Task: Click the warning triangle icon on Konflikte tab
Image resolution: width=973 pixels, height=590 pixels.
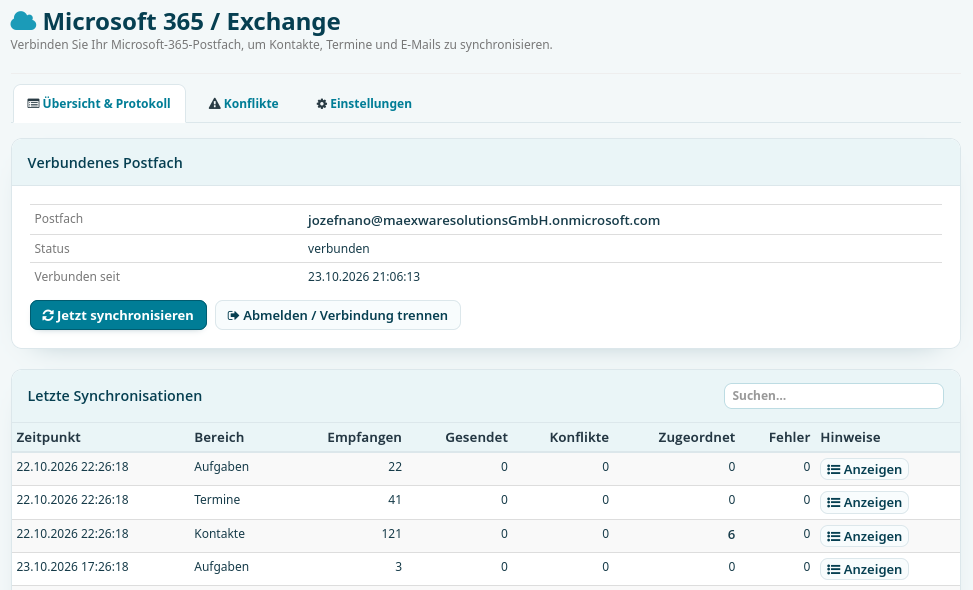Action: pyautogui.click(x=215, y=104)
